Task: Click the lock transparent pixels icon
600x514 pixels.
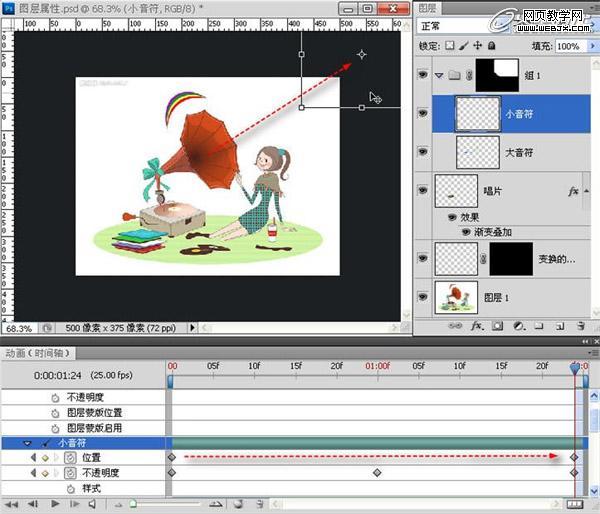Action: coord(450,47)
